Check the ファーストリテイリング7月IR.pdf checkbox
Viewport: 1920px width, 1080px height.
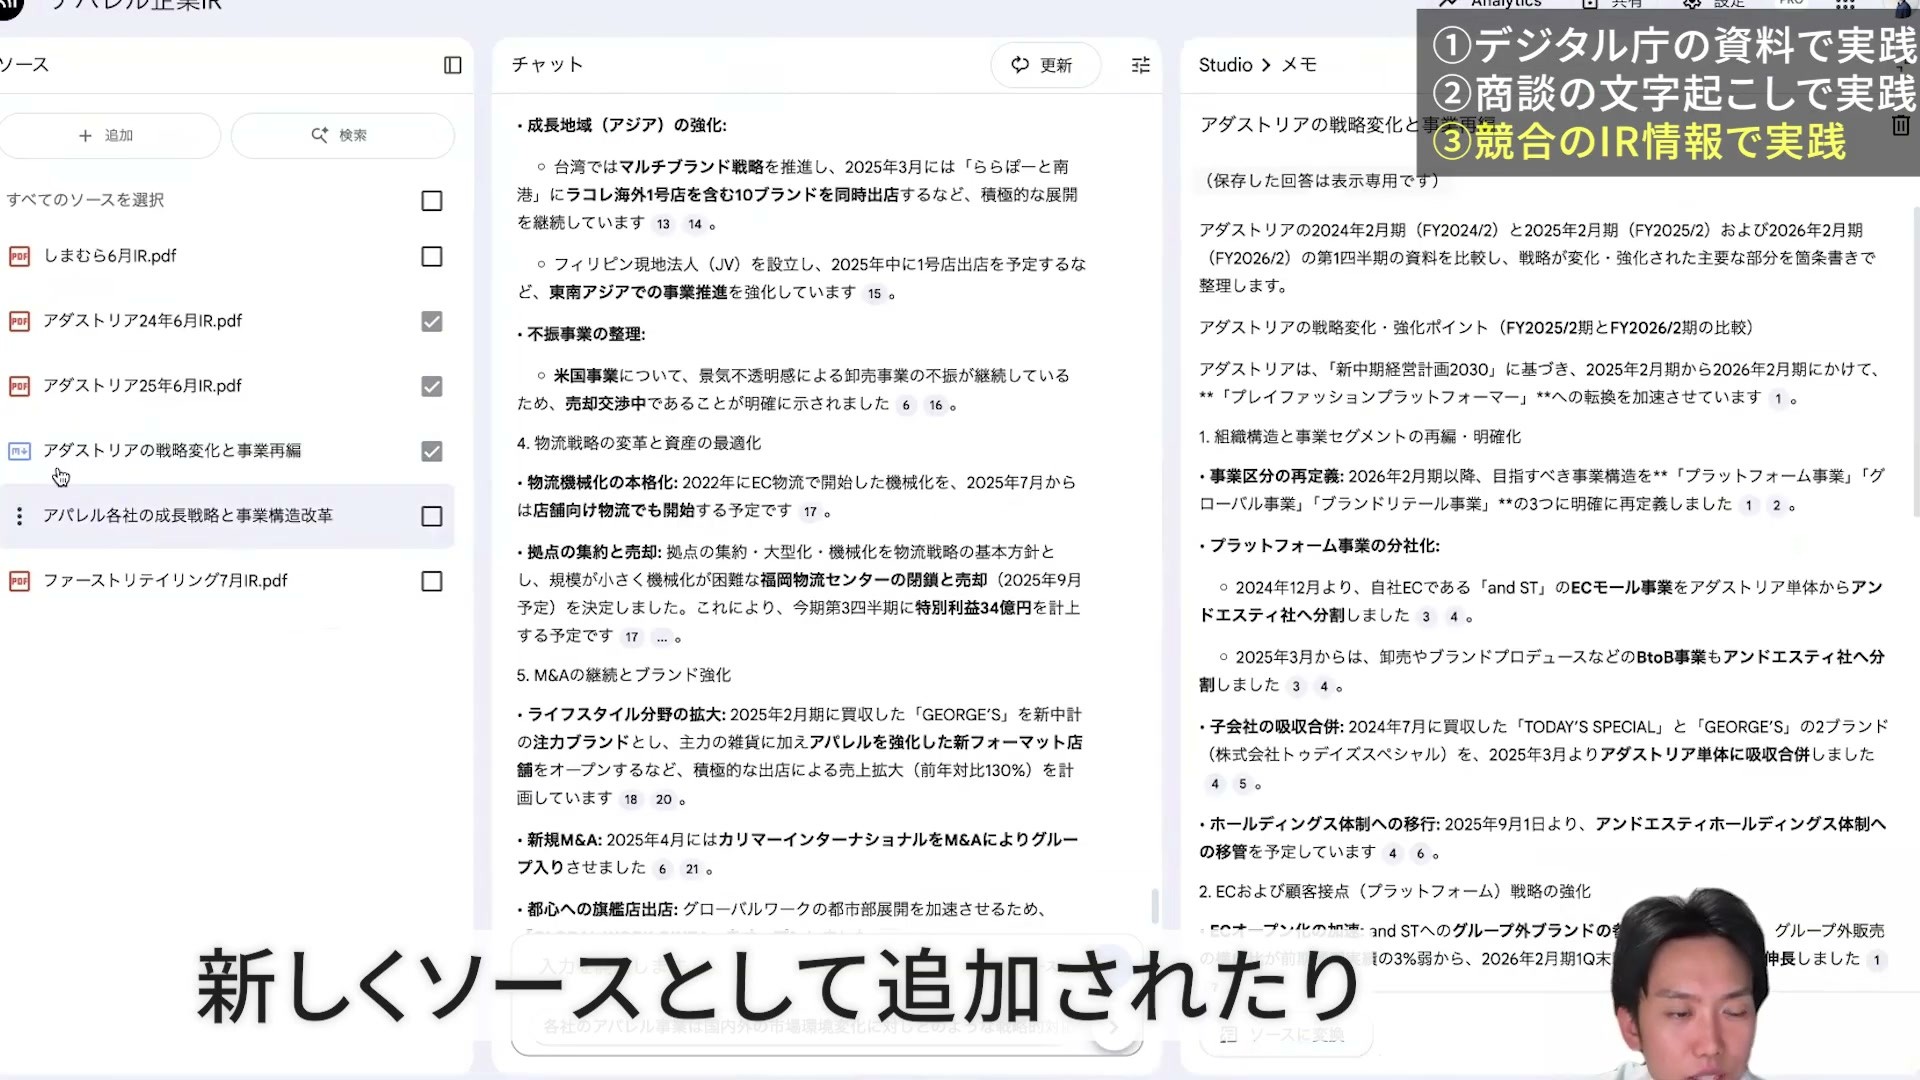point(432,582)
